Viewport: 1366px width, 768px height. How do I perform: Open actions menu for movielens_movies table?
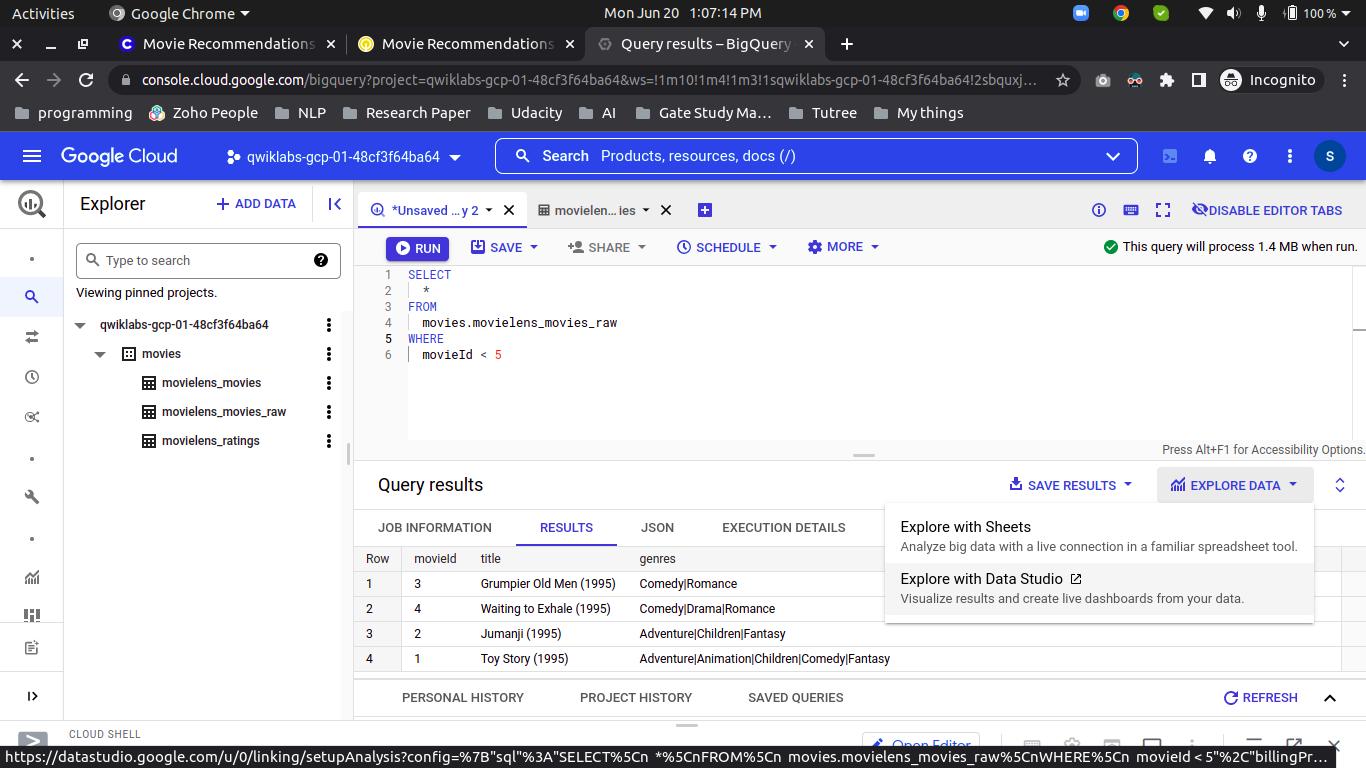(329, 383)
